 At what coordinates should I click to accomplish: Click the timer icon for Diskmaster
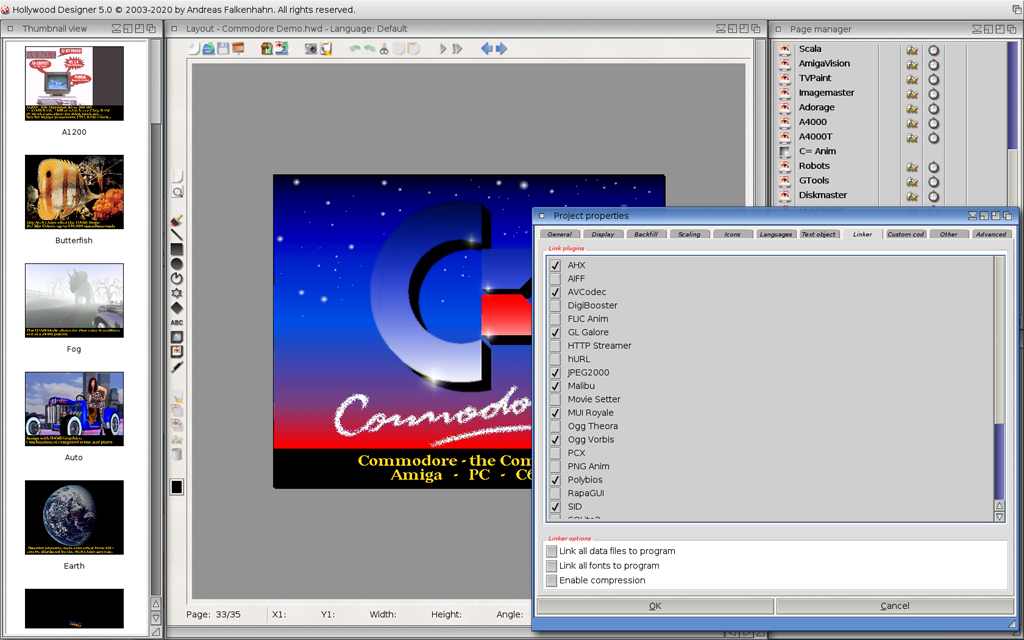[x=934, y=196]
